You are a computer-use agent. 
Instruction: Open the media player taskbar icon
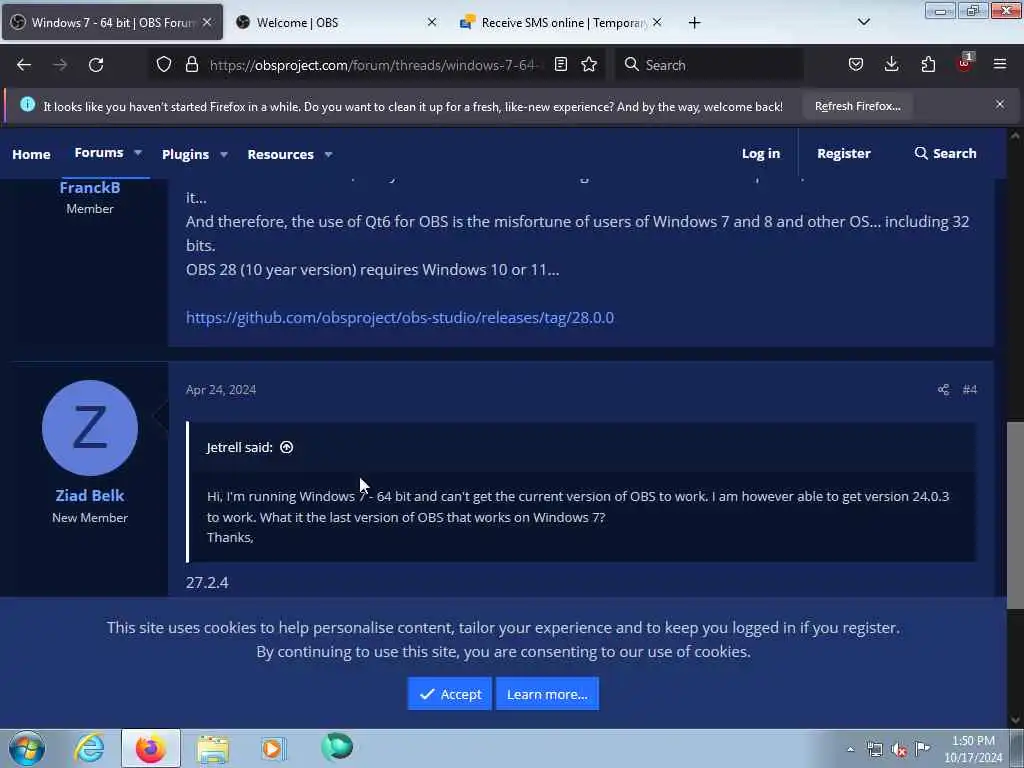[274, 748]
